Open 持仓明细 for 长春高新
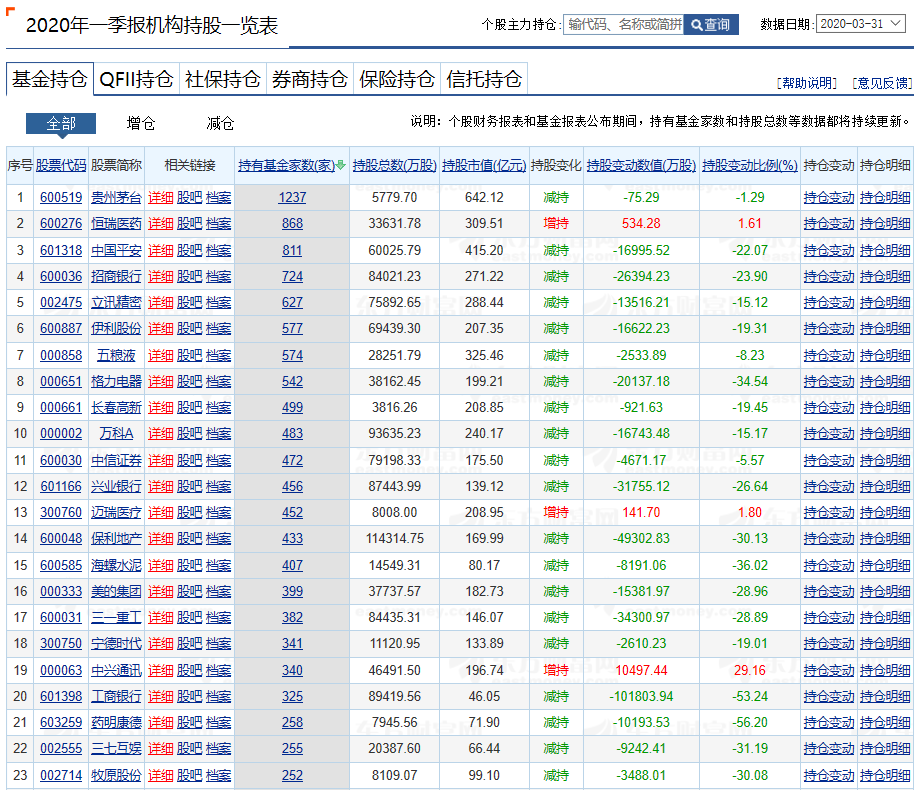 click(885, 407)
